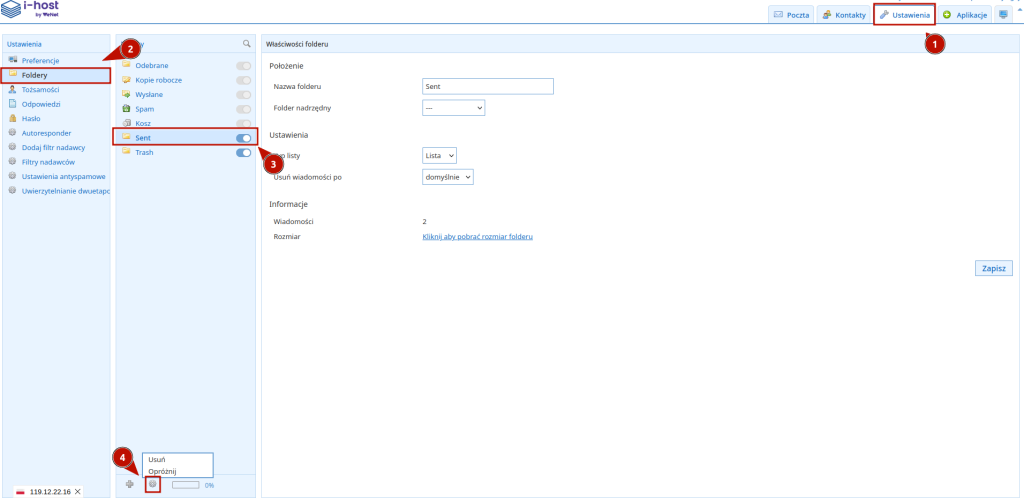
Task: Click the search icon in folder list header
Action: click(x=246, y=44)
